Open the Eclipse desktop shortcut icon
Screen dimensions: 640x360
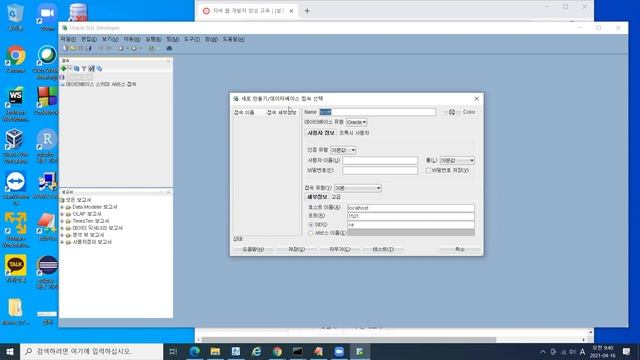tap(47, 272)
